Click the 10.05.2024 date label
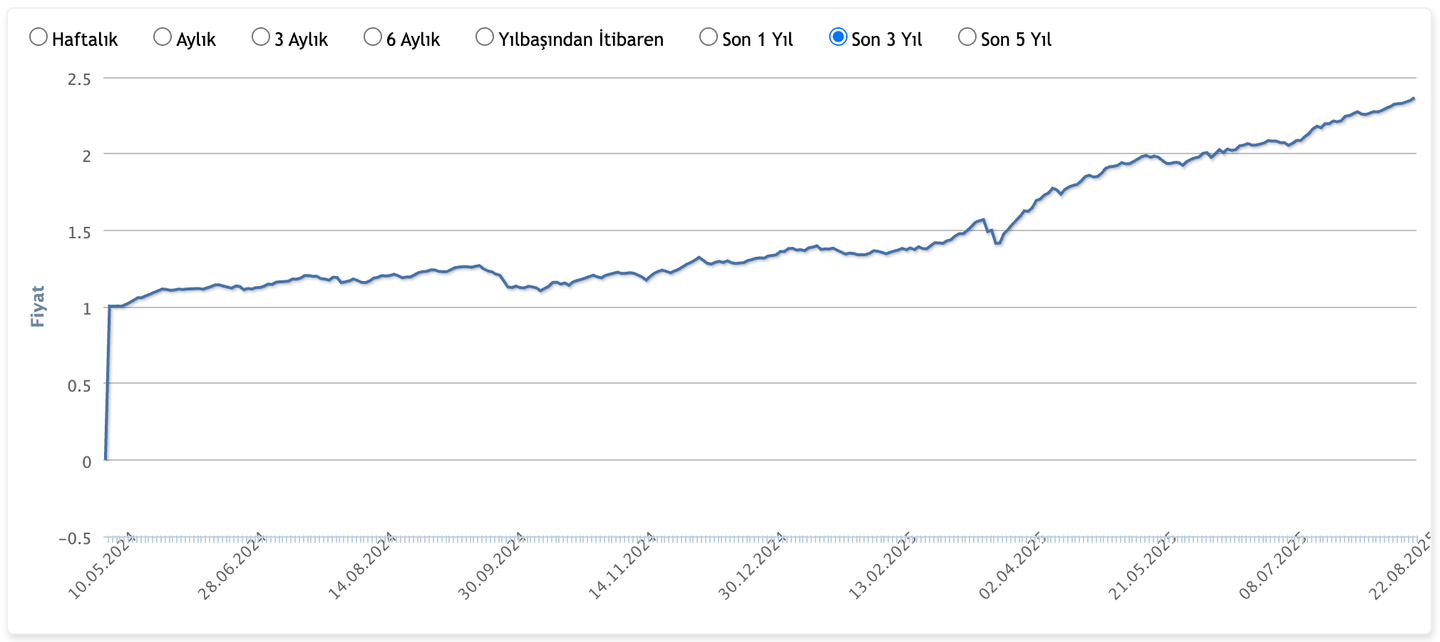The image size is (1440, 642). pos(101,565)
